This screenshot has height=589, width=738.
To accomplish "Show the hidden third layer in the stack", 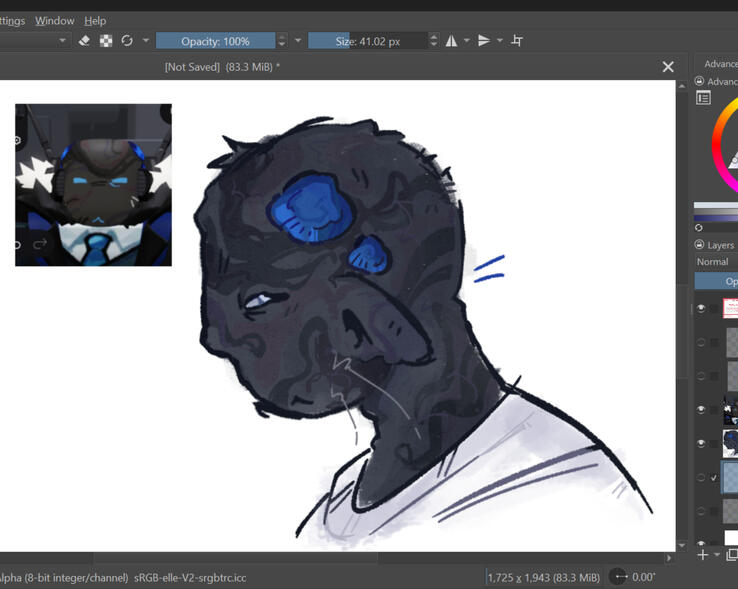I will click(701, 376).
